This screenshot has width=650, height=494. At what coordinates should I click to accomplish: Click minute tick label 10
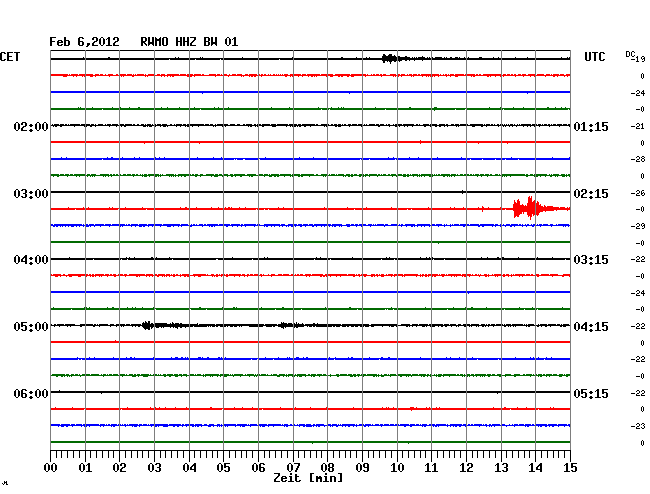(x=397, y=467)
